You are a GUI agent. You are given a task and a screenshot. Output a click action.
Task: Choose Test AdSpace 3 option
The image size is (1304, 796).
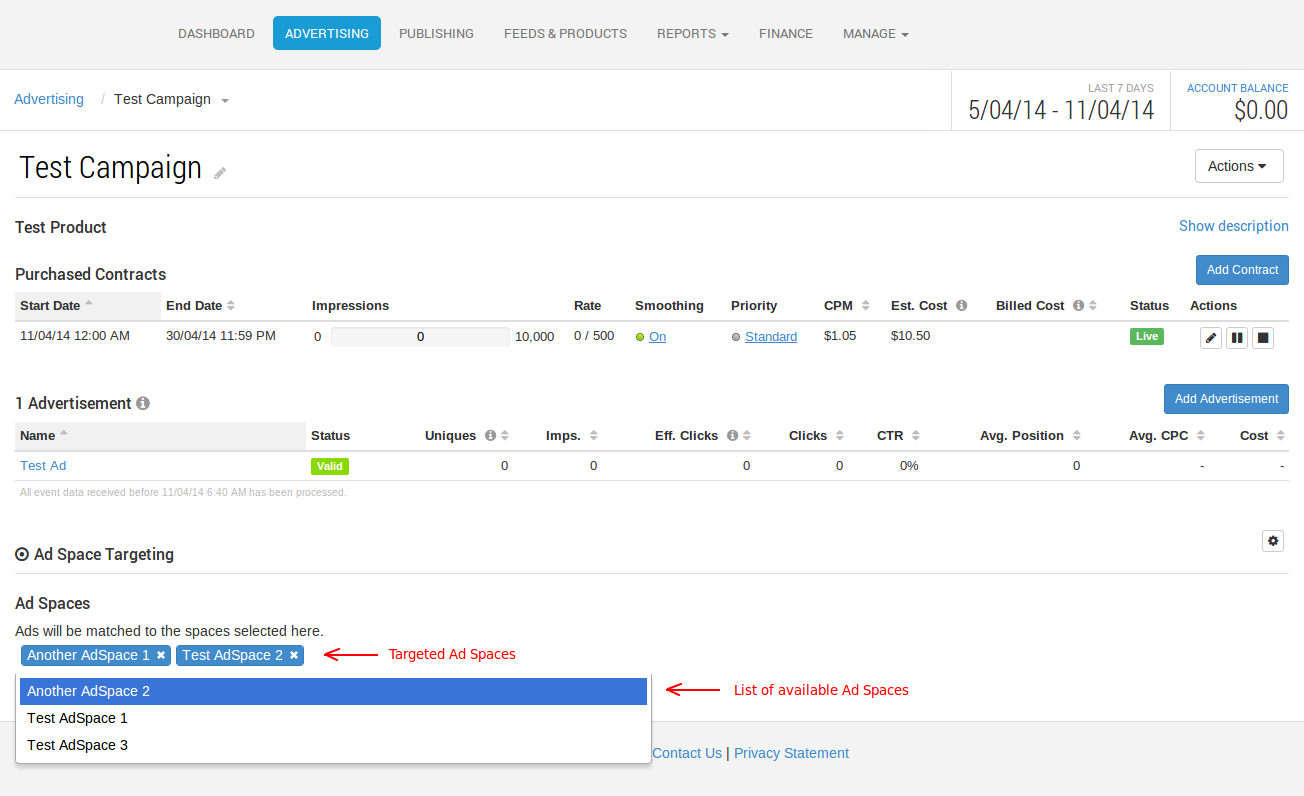click(333, 745)
